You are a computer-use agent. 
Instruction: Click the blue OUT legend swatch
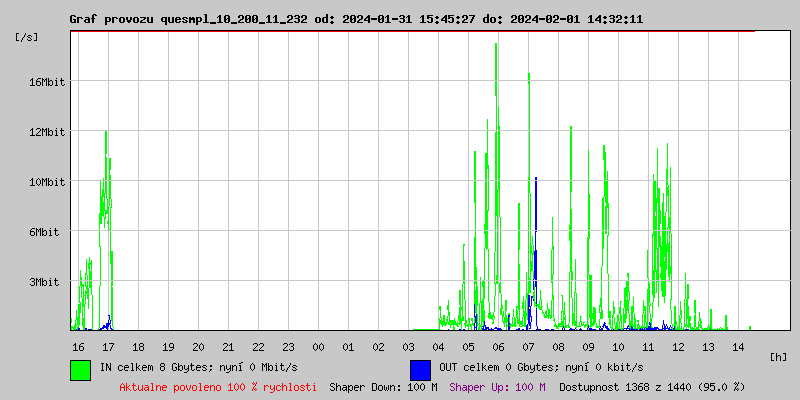coord(420,369)
